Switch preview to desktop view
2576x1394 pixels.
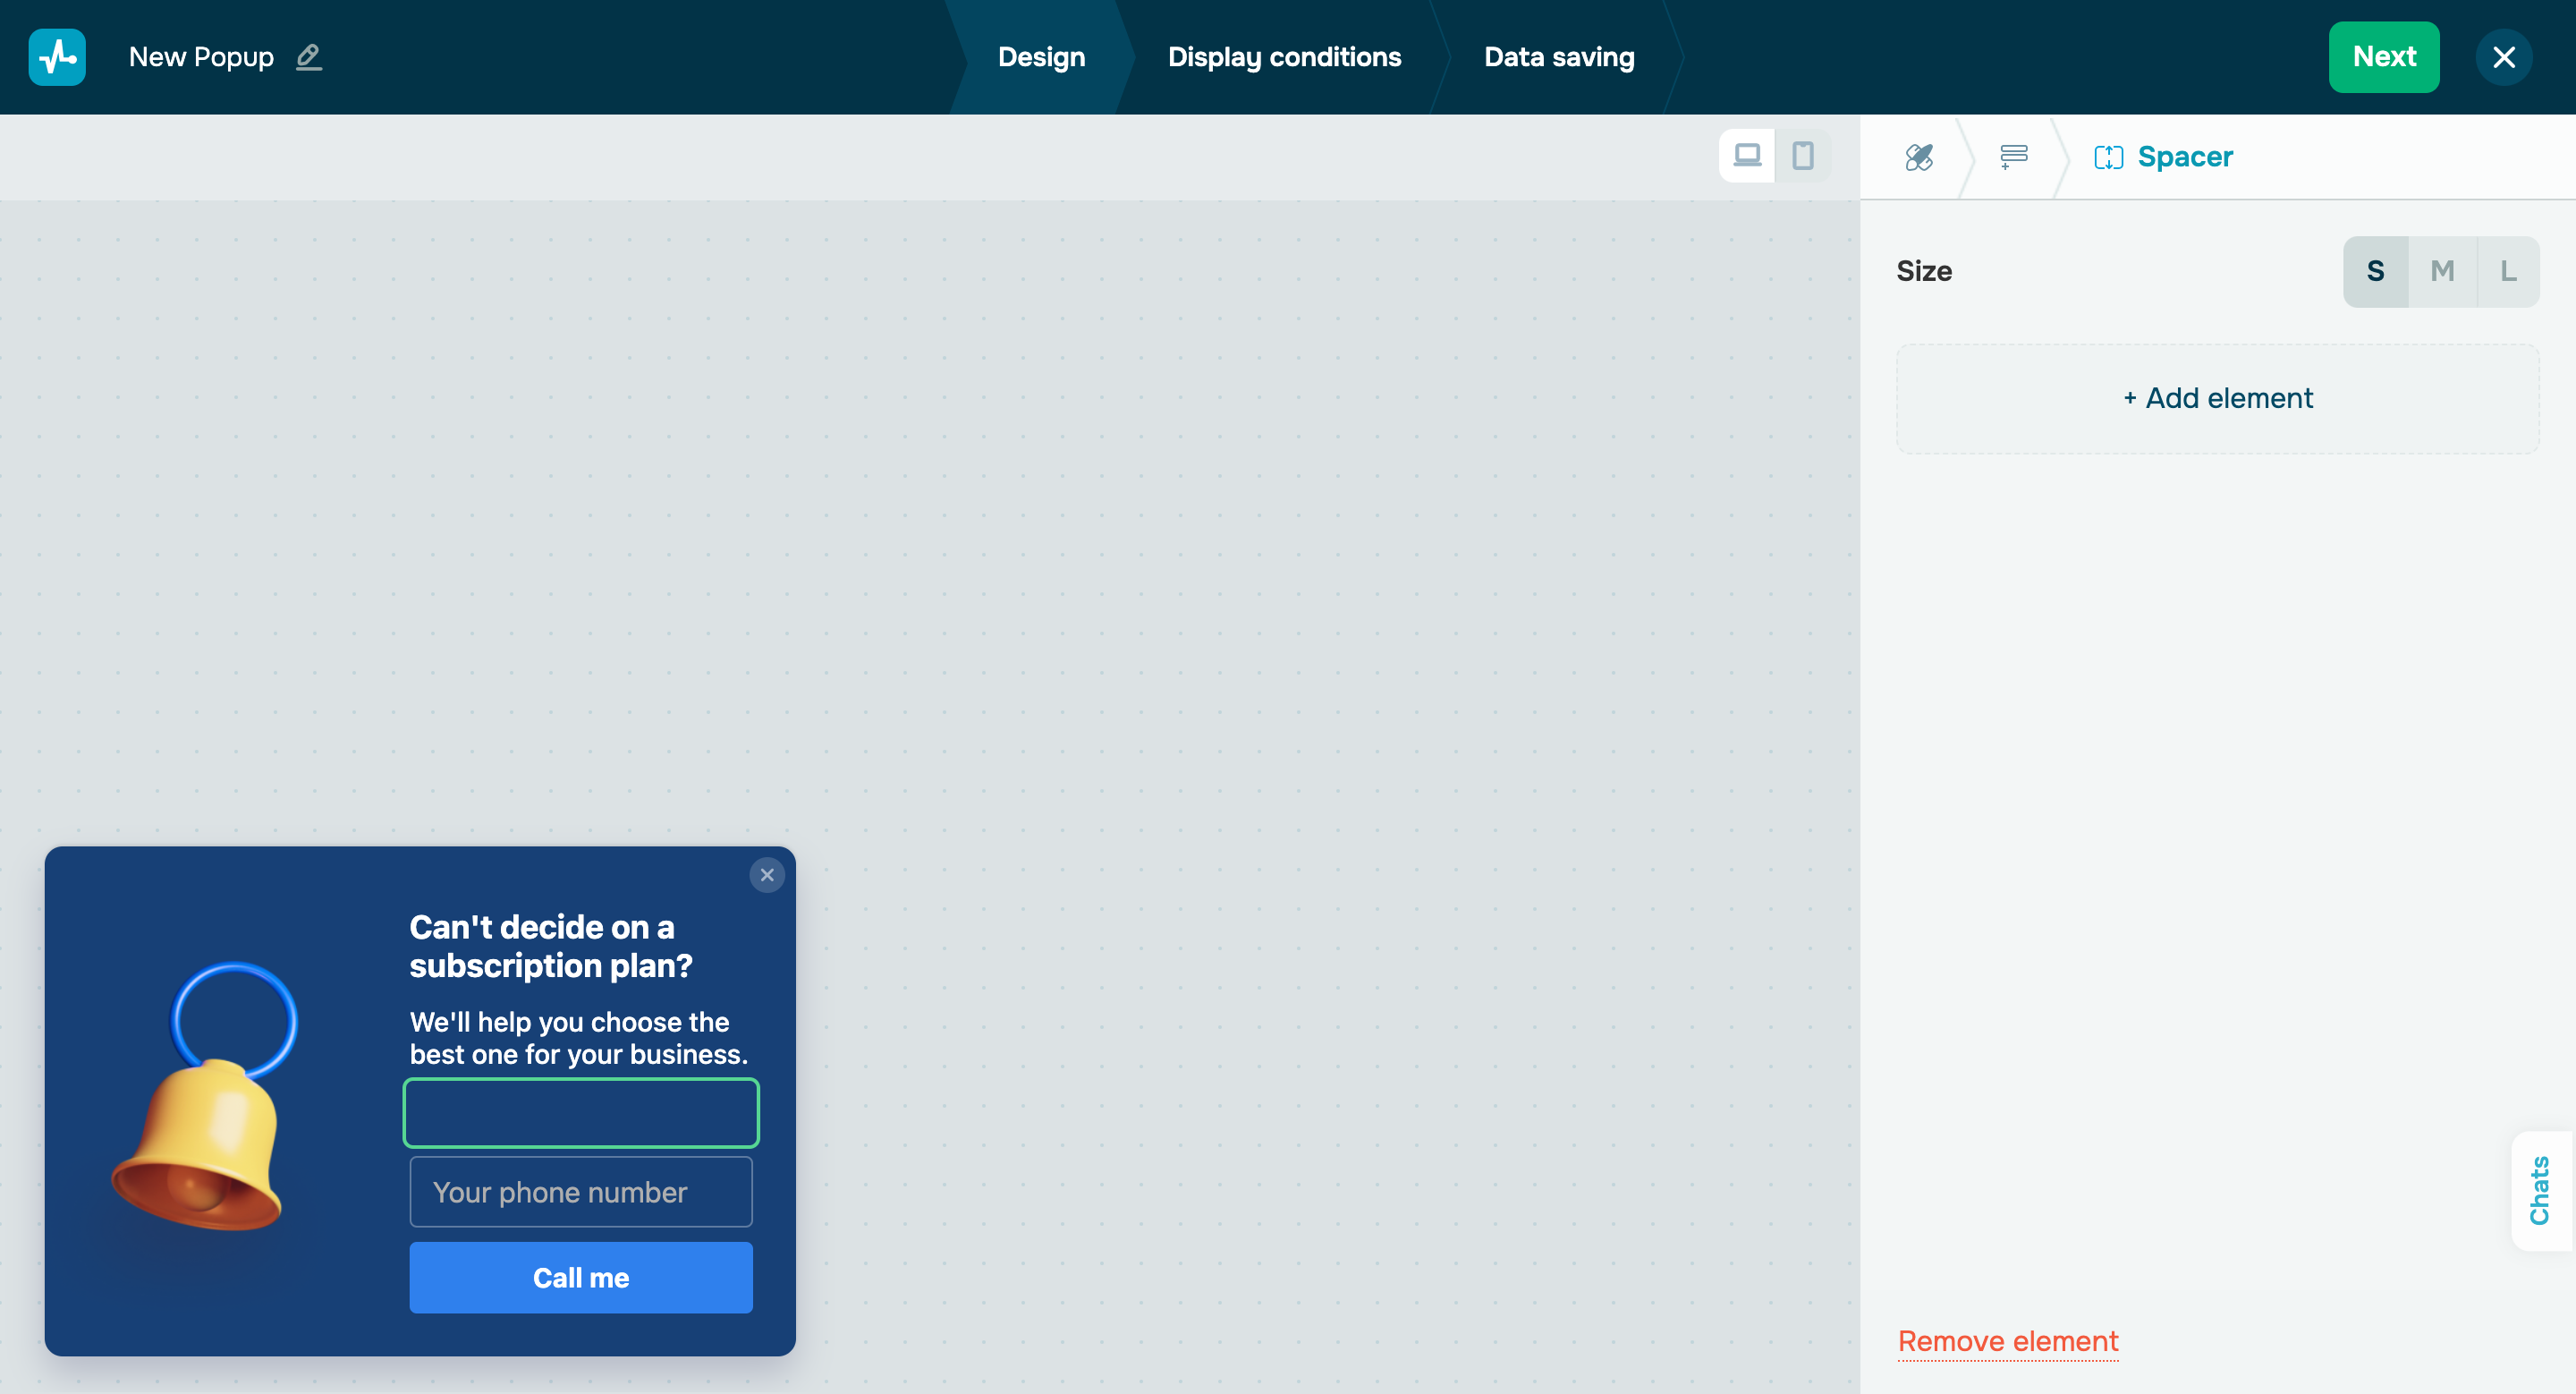pos(1747,156)
